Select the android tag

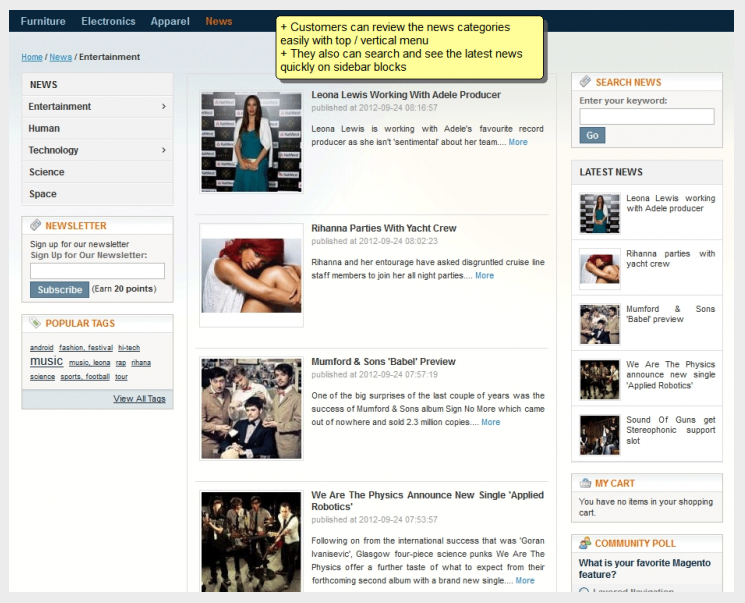click(x=42, y=348)
